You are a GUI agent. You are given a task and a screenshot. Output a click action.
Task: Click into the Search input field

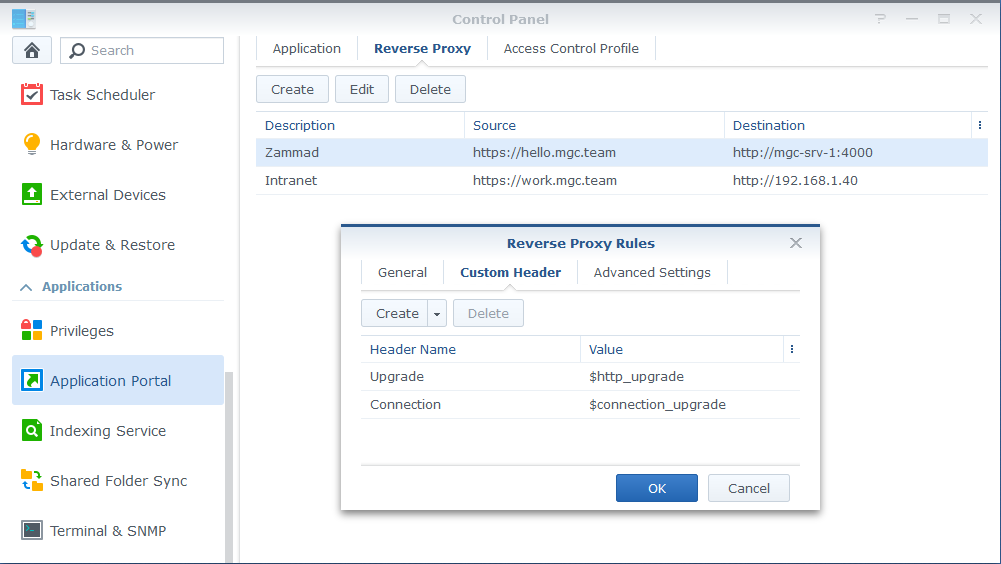click(x=150, y=51)
